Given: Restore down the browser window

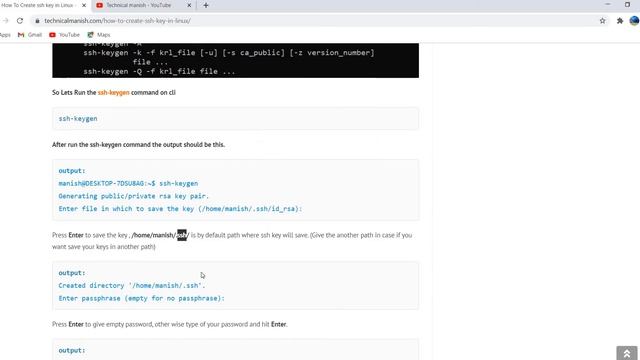Looking at the screenshot, I should (627, 4).
